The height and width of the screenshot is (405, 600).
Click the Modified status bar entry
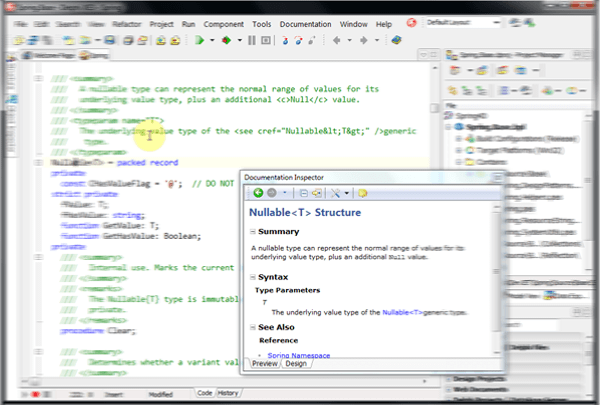click(x=161, y=395)
